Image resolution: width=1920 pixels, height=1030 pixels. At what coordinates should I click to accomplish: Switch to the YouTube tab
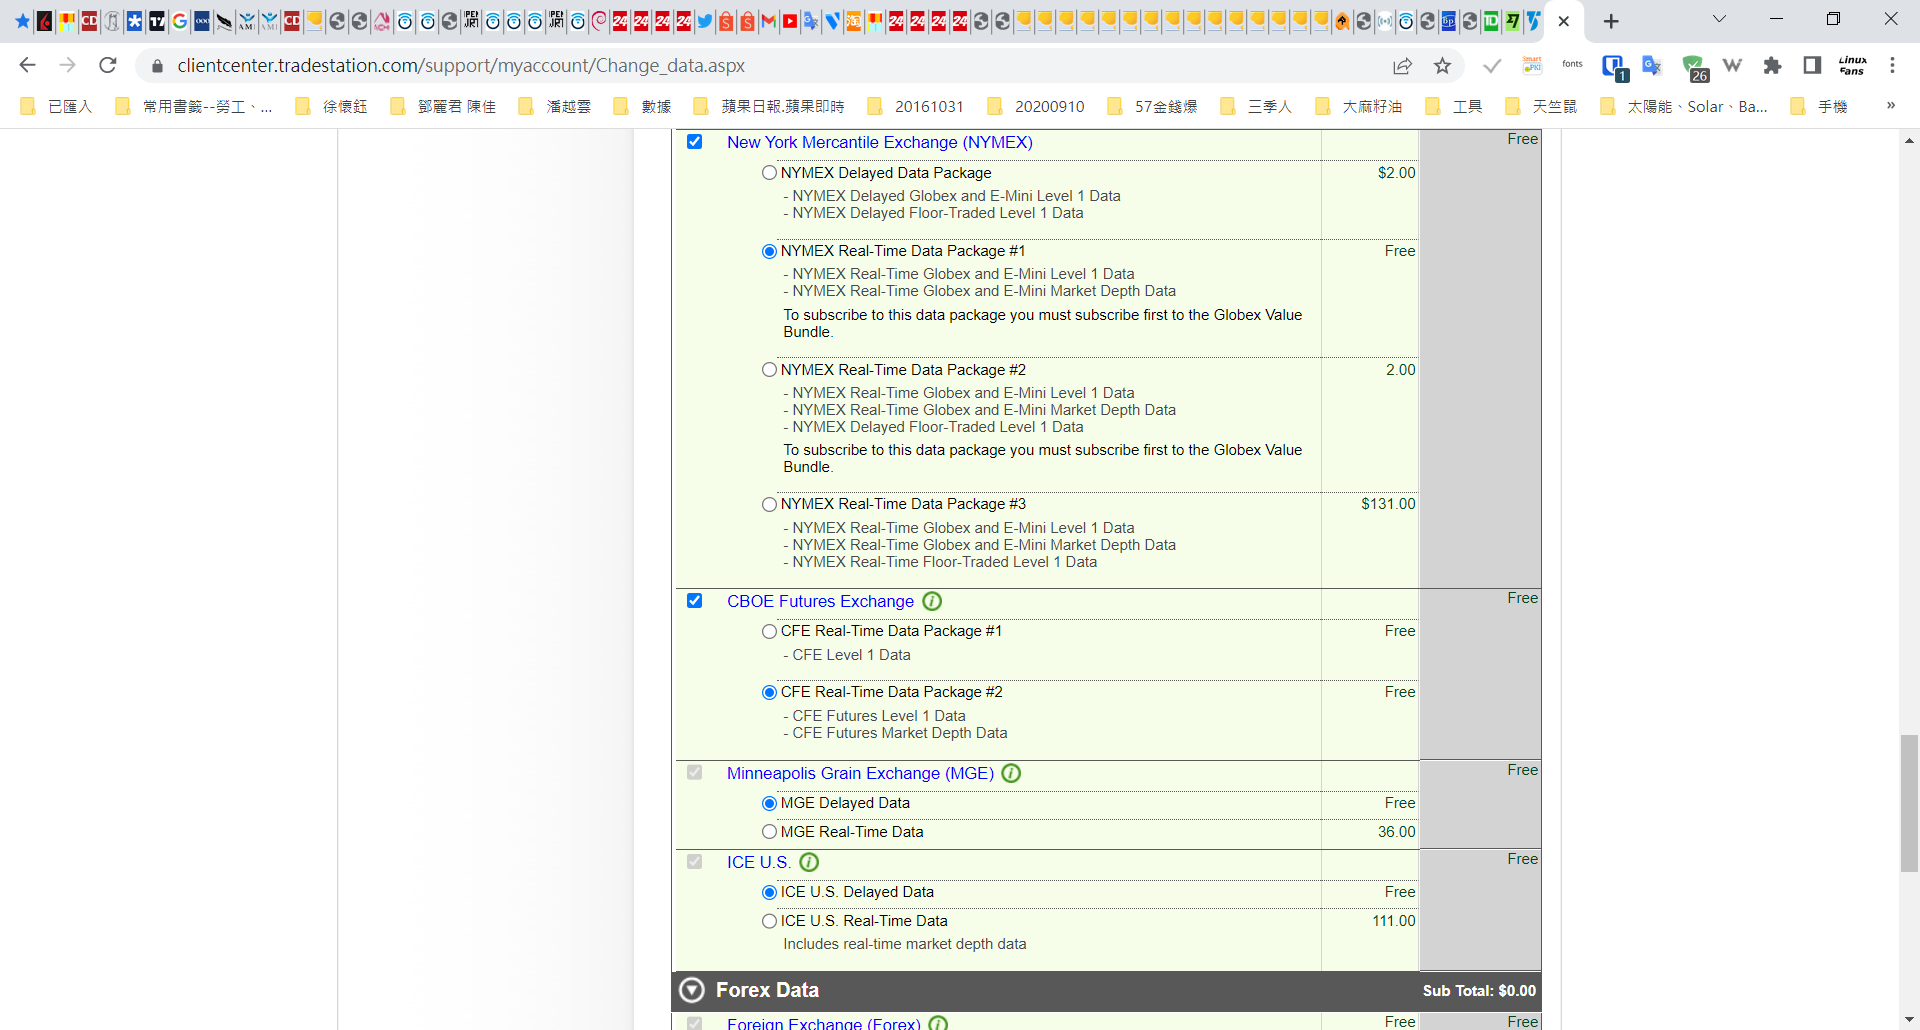(790, 21)
